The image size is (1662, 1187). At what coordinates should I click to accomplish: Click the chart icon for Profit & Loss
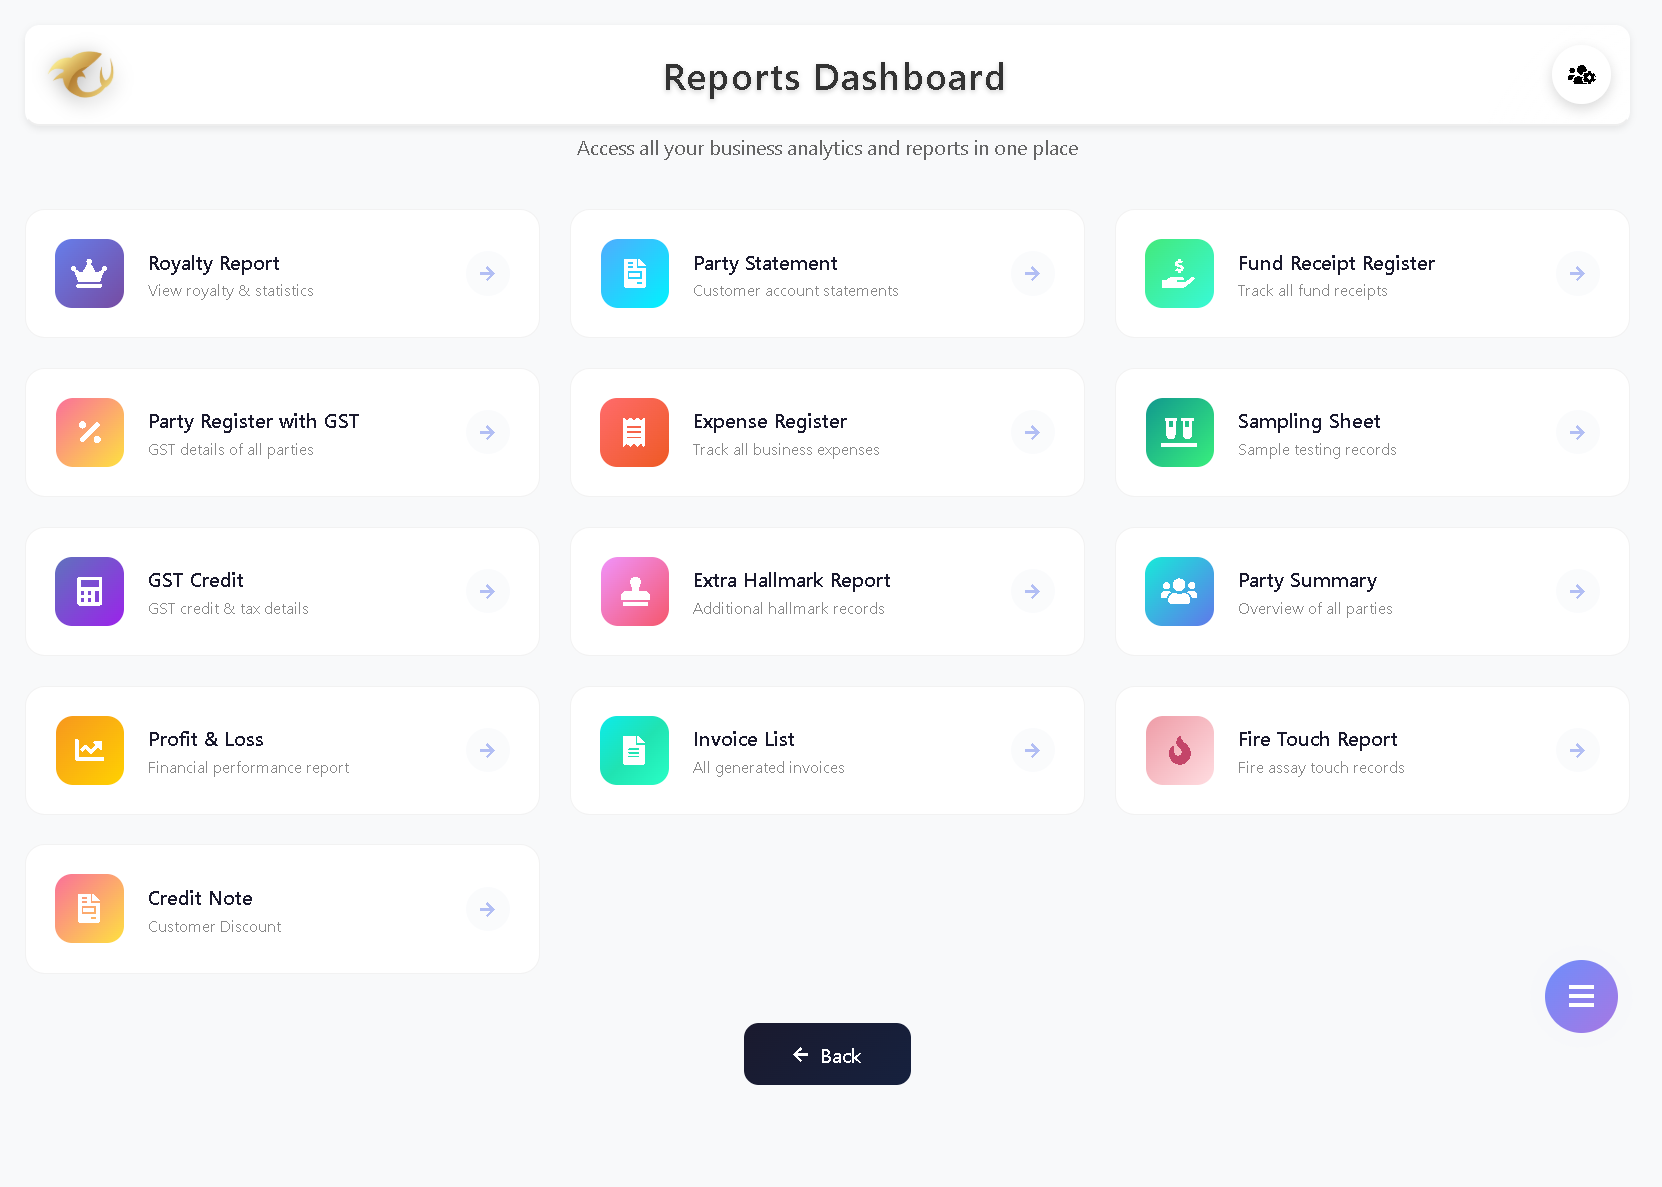89,750
